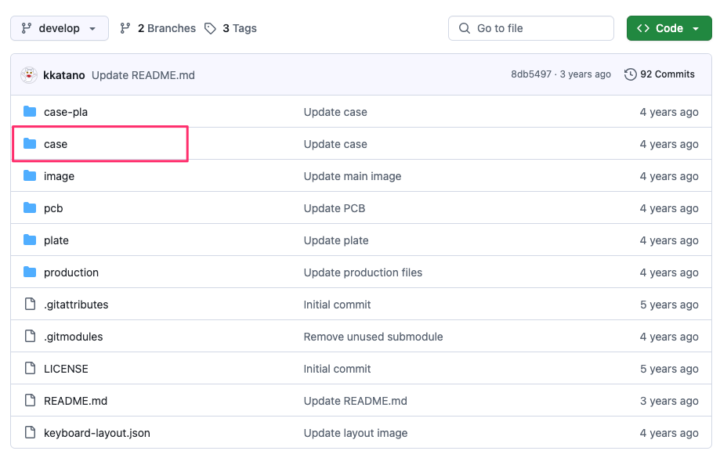Click the production folder icon

29,272
